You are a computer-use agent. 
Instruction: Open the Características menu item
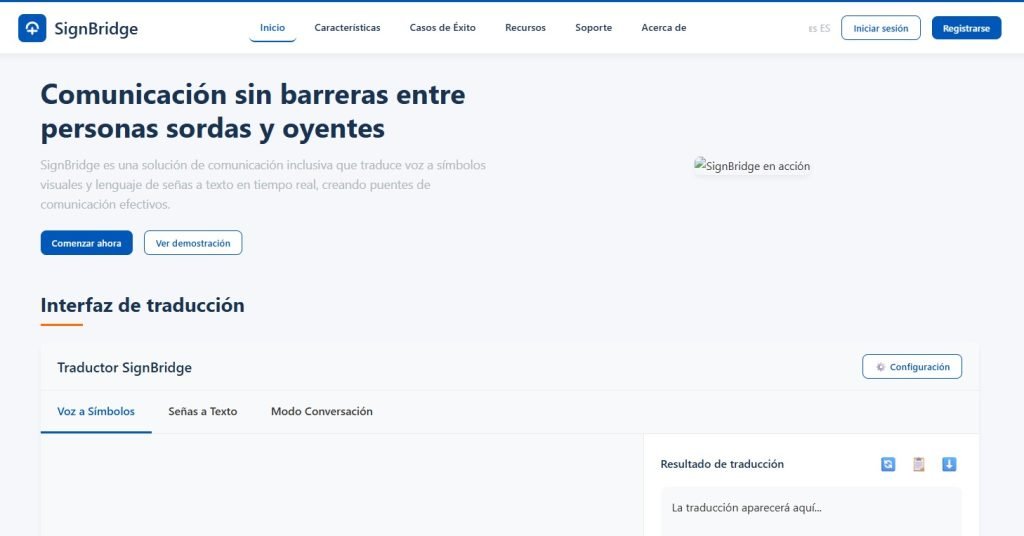coord(347,28)
